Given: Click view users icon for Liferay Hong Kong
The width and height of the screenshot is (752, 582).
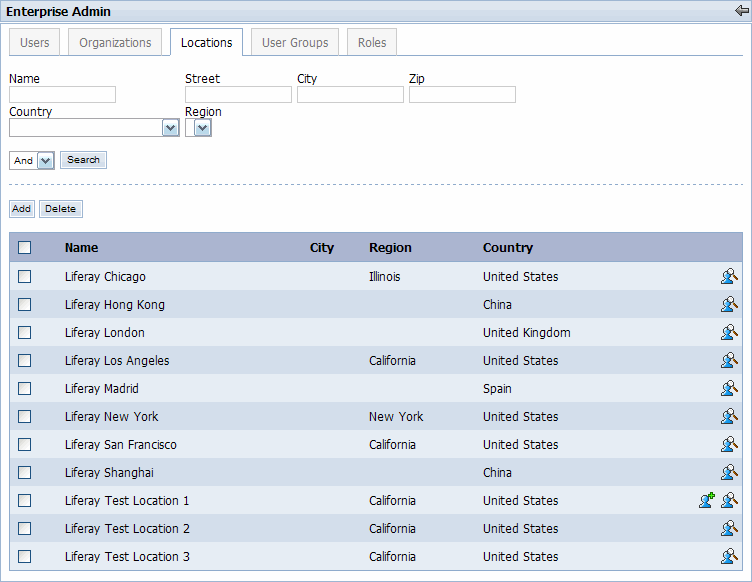Looking at the screenshot, I should tap(729, 305).
